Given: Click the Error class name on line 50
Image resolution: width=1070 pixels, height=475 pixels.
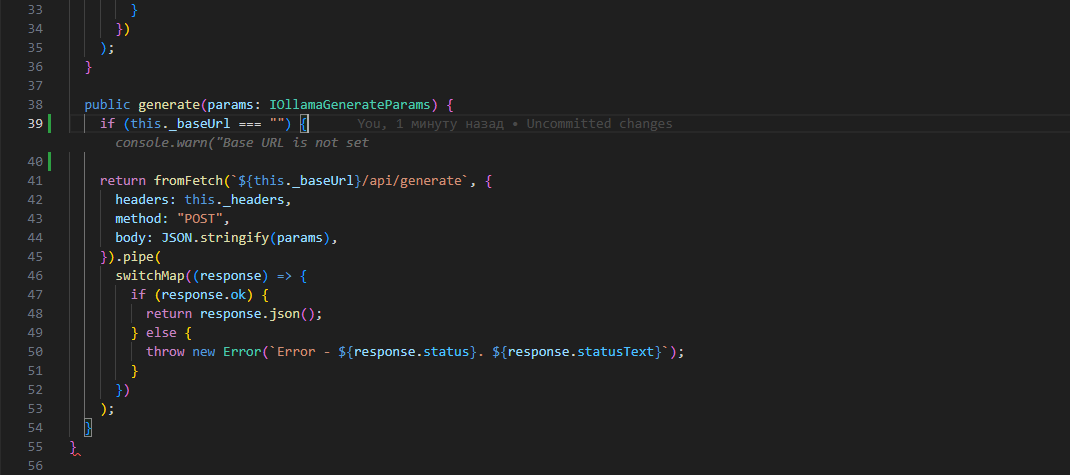Looking at the screenshot, I should point(241,352).
